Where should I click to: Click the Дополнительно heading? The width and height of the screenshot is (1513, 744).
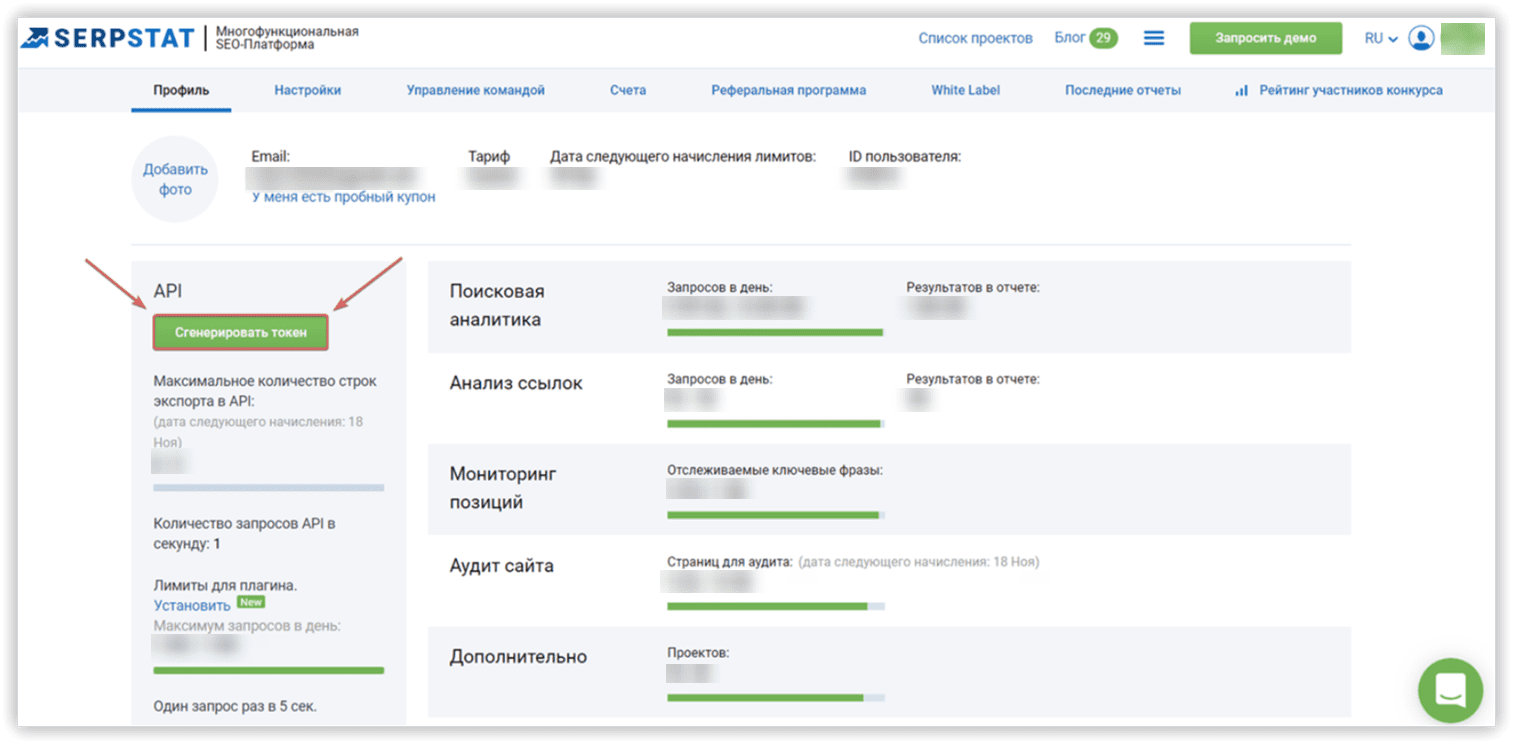[x=518, y=657]
